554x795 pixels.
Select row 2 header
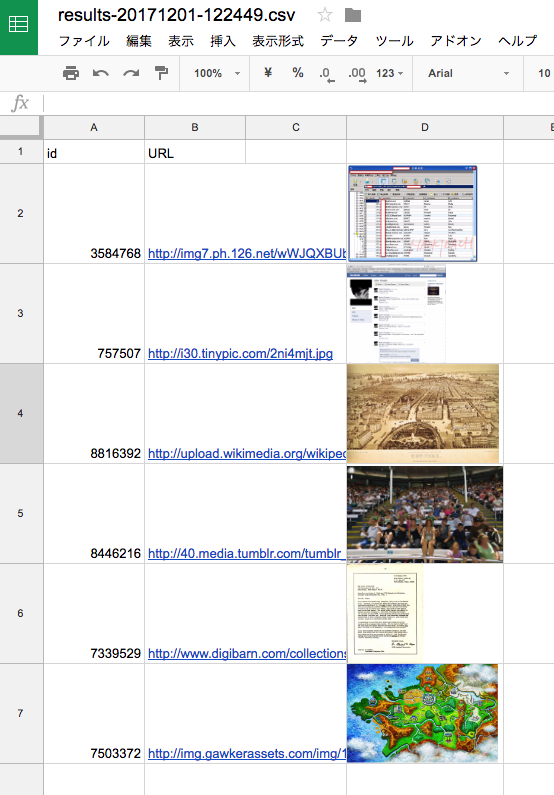pyautogui.click(x=21, y=213)
